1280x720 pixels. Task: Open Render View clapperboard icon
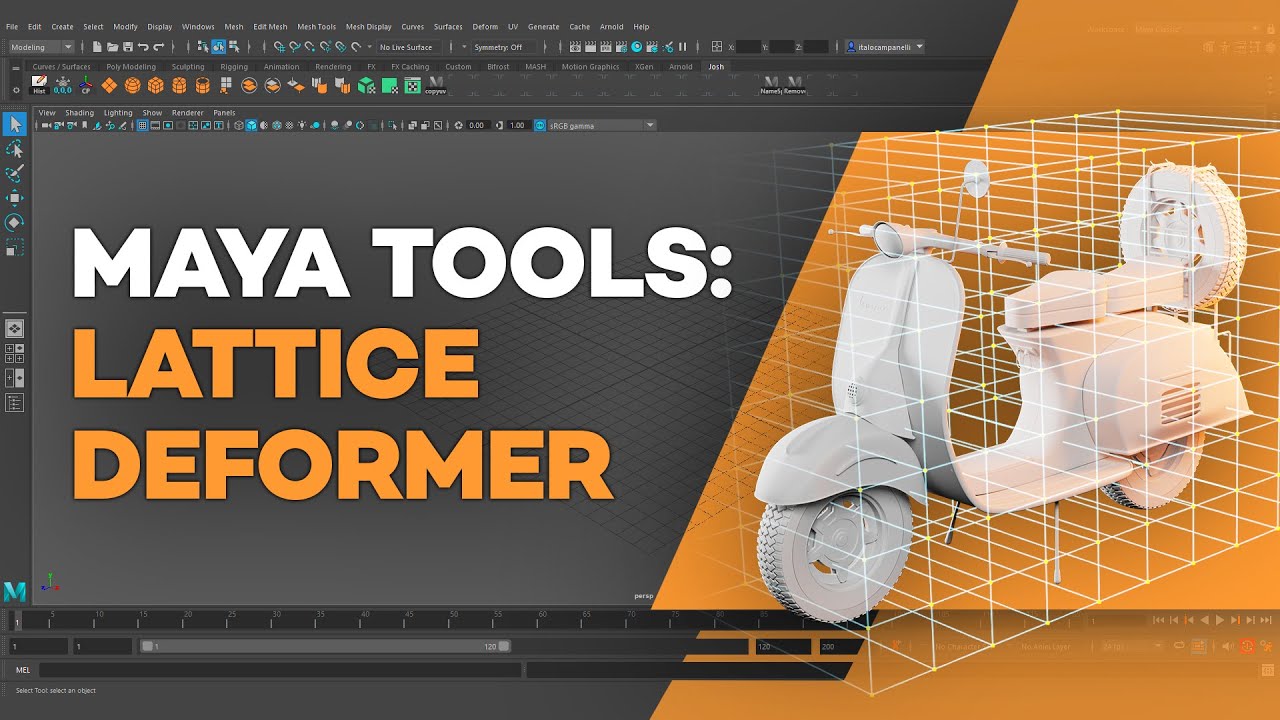pos(575,47)
